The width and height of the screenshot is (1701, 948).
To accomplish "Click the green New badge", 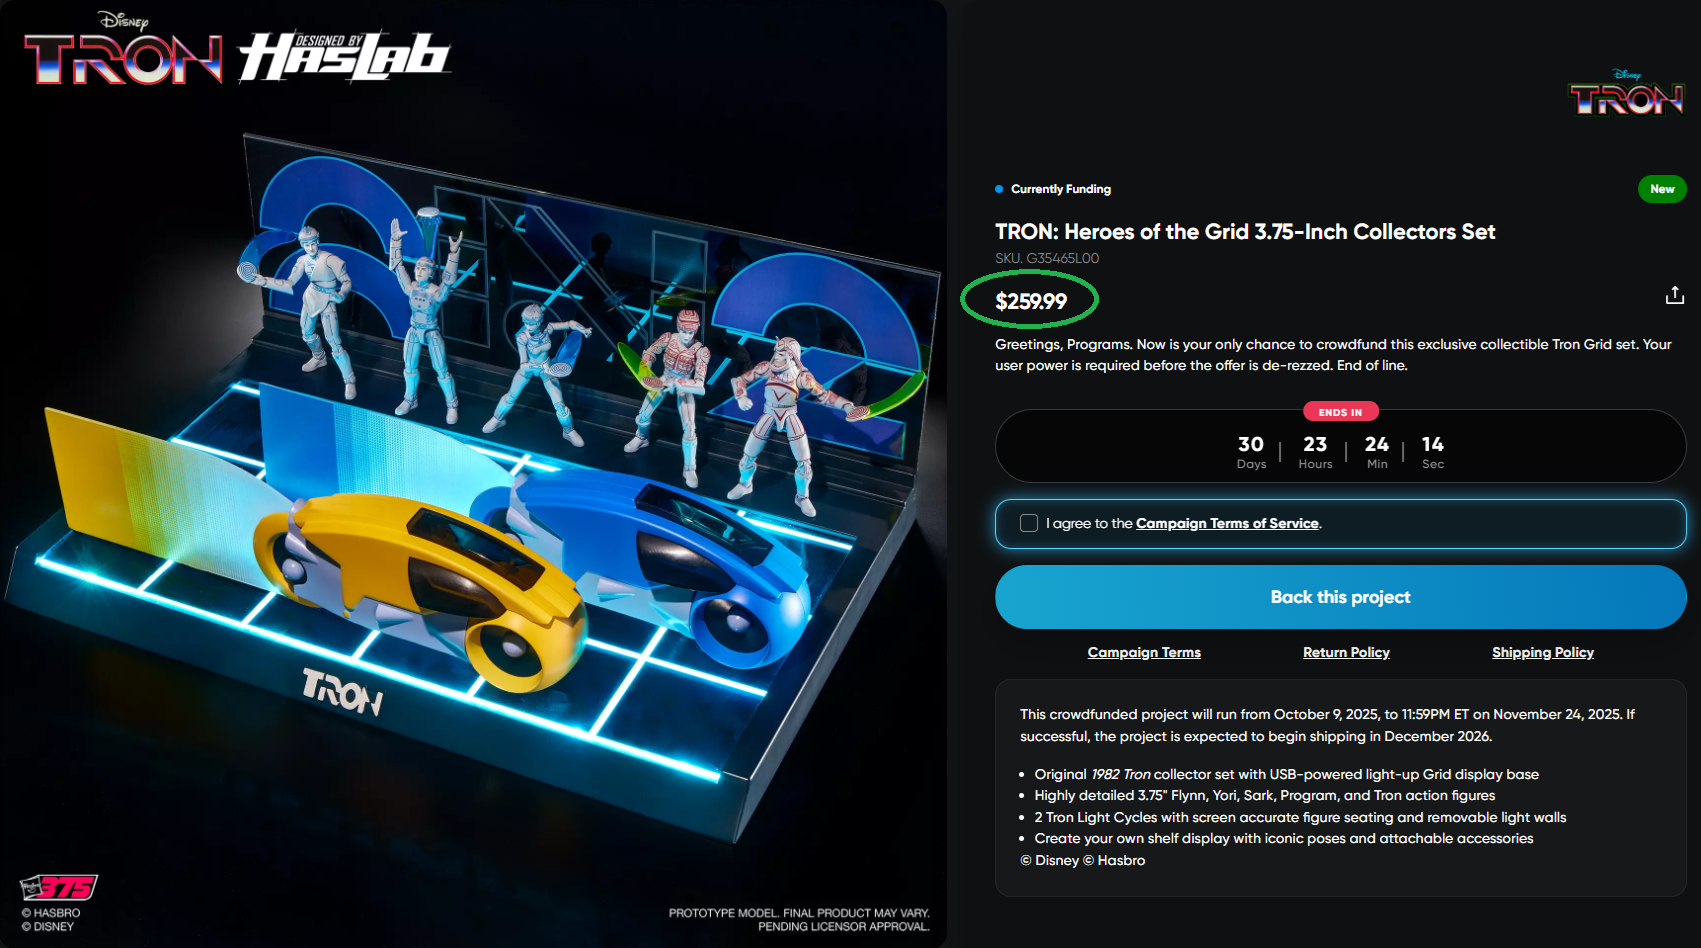I will [1662, 189].
